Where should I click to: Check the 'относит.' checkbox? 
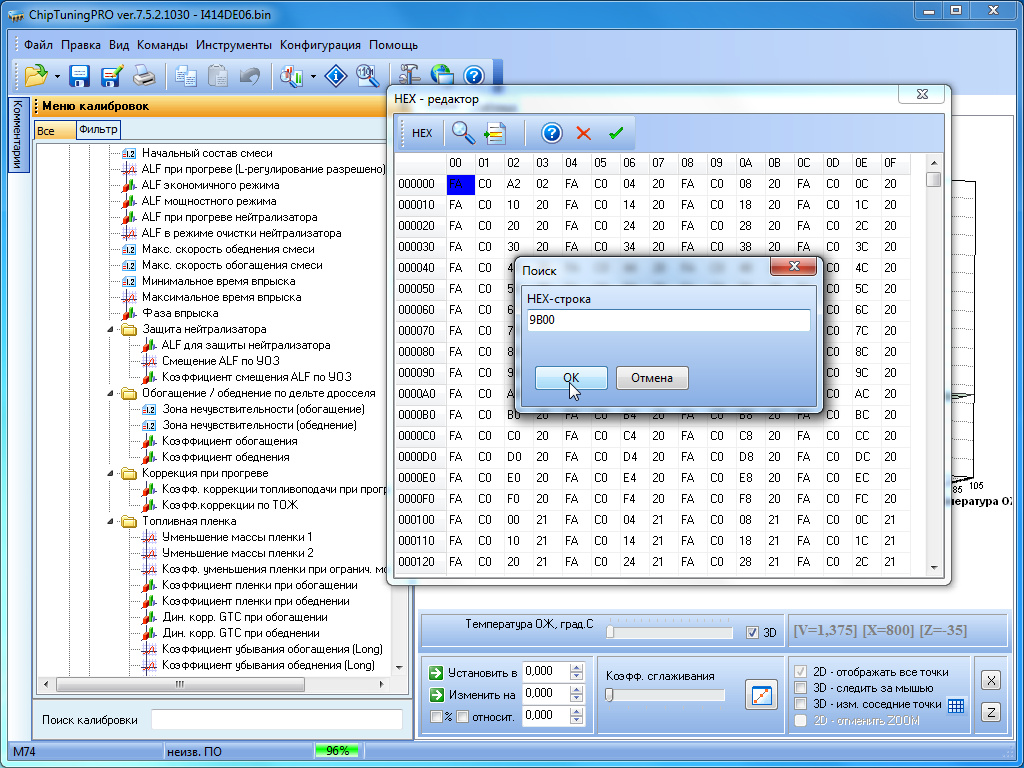462,716
